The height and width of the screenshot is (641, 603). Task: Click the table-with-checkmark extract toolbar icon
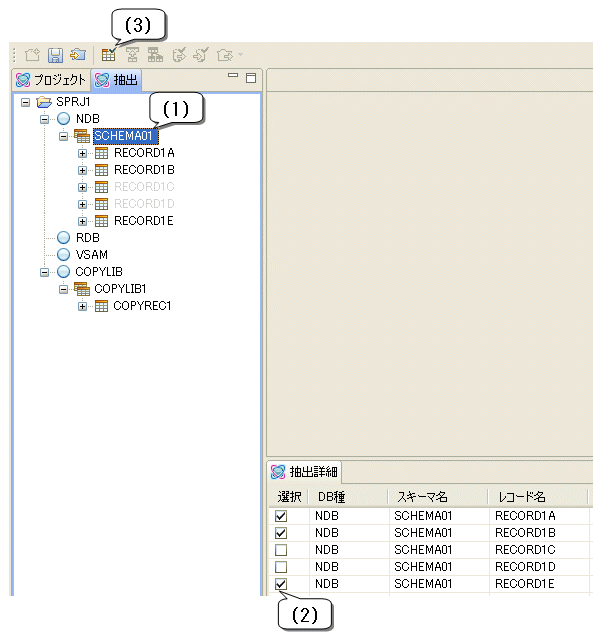point(109,54)
